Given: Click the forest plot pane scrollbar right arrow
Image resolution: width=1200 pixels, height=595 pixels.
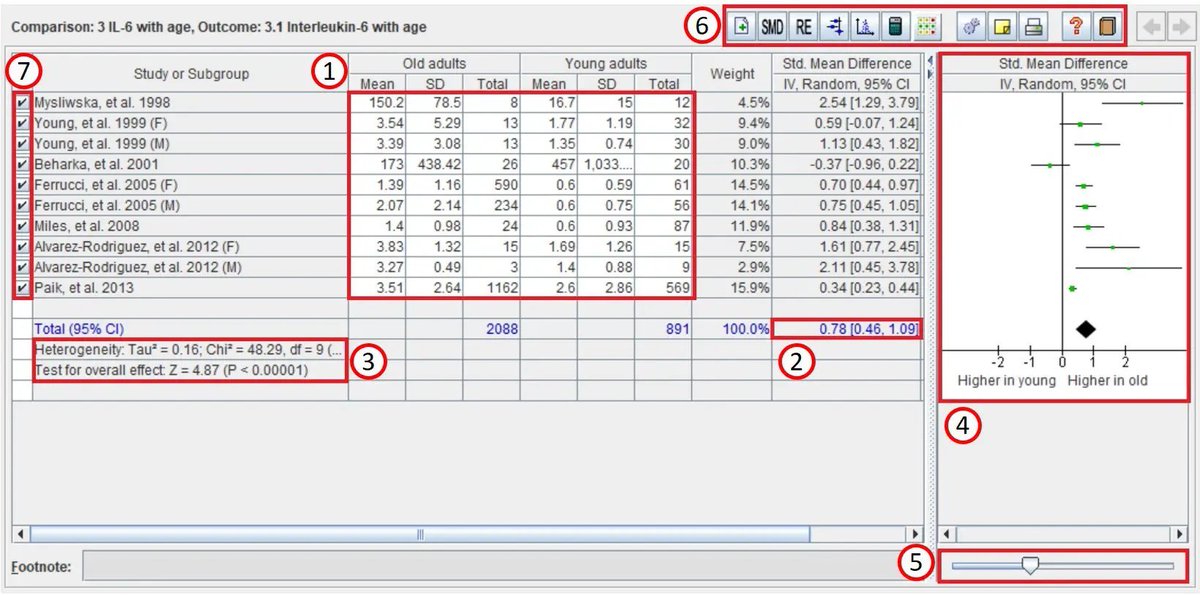Looking at the screenshot, I should tap(1179, 533).
